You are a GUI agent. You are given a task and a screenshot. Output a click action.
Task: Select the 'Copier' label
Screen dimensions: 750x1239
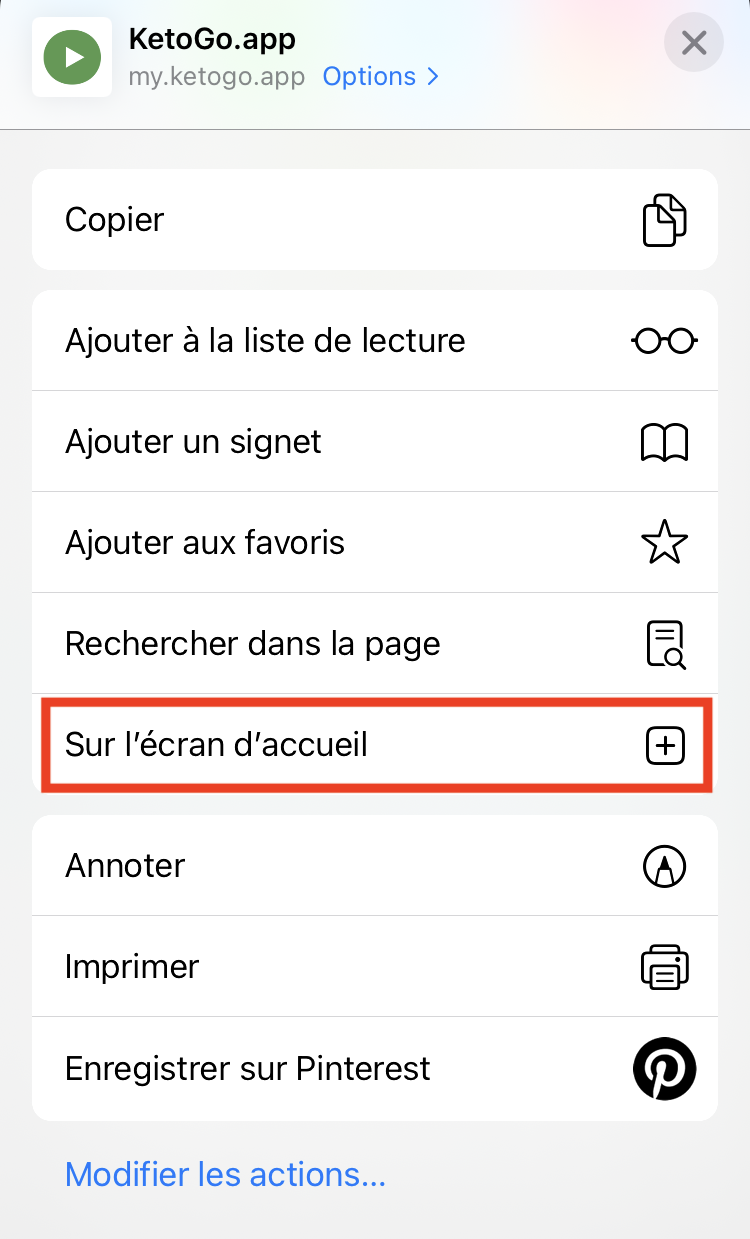pyautogui.click(x=114, y=220)
